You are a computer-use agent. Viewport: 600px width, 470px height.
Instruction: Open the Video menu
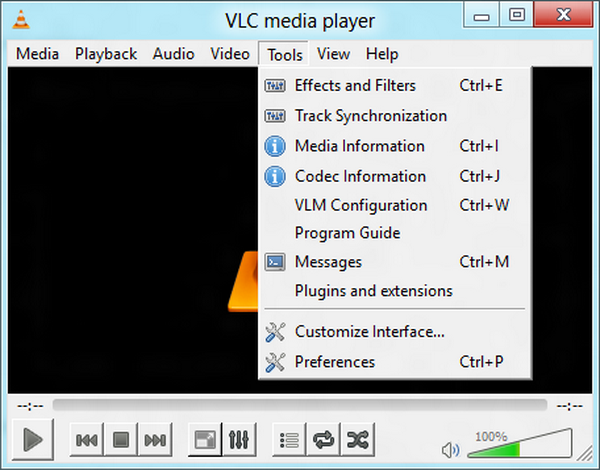click(230, 54)
